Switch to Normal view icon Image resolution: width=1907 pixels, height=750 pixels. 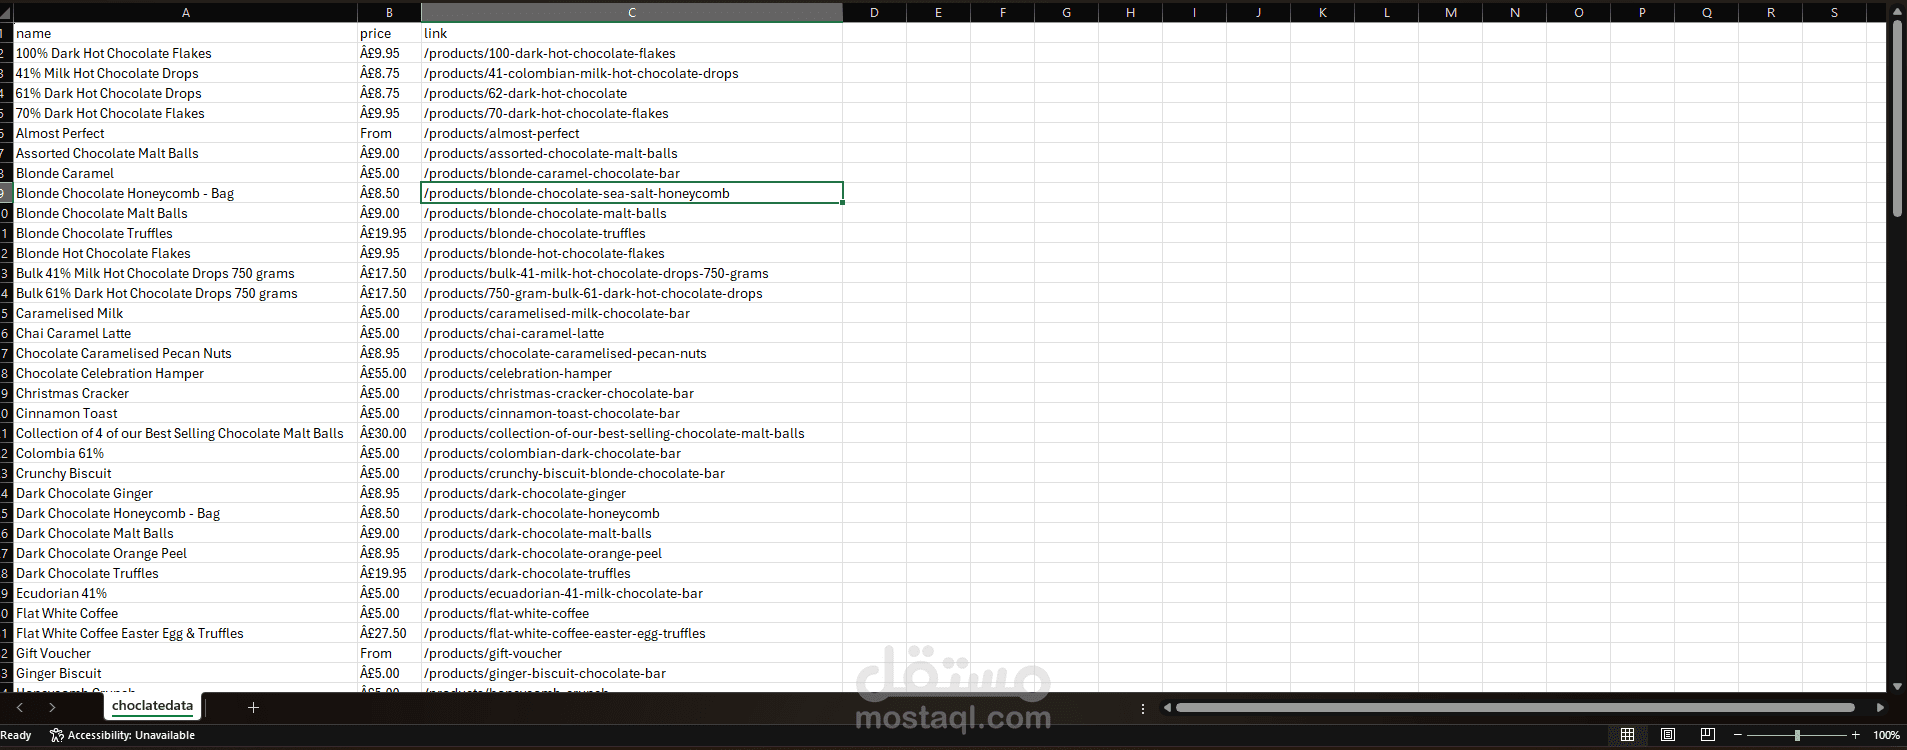tap(1627, 735)
